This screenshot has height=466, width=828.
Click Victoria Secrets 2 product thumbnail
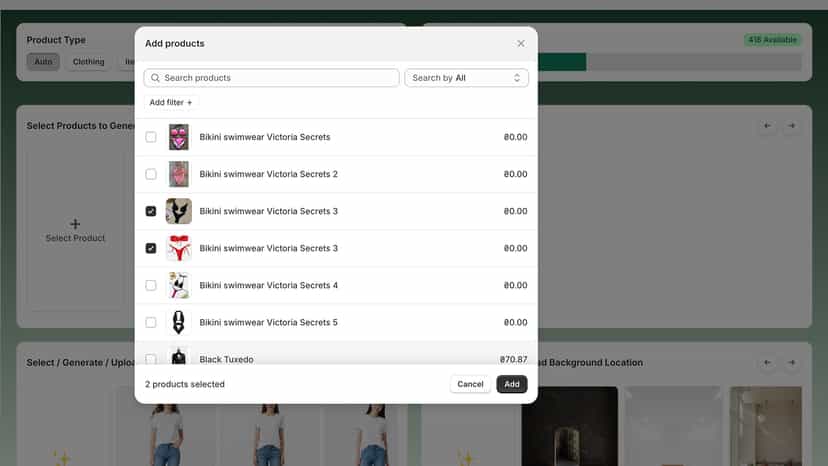[x=178, y=174]
